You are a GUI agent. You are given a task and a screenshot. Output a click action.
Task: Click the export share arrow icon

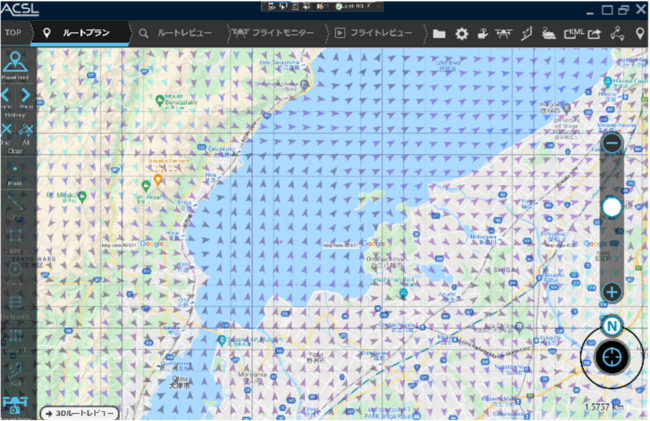coord(594,34)
